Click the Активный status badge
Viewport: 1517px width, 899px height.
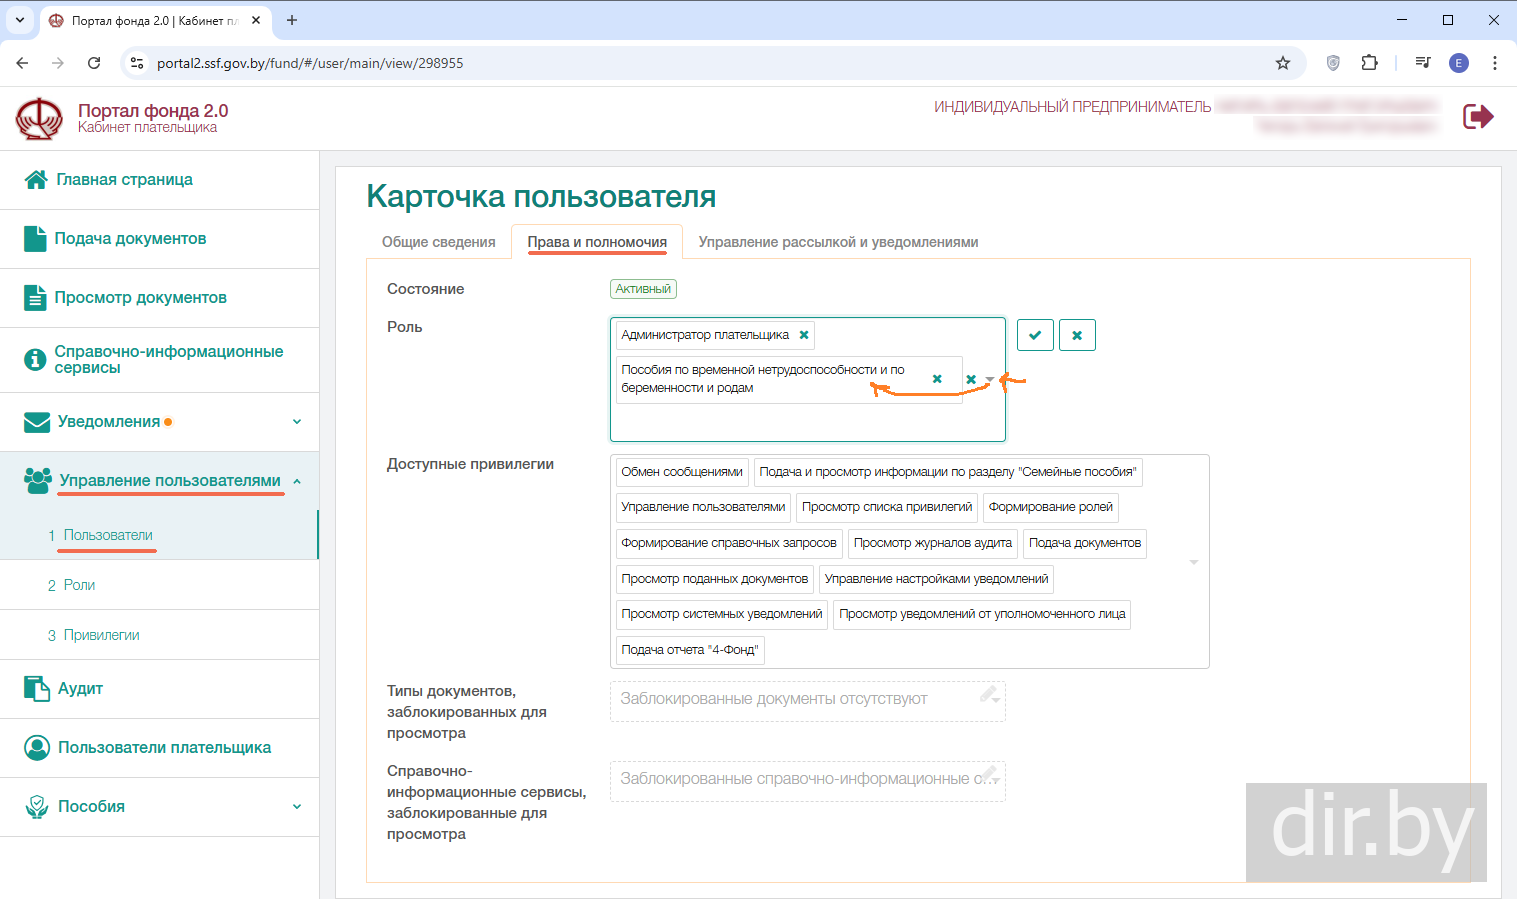(x=643, y=289)
